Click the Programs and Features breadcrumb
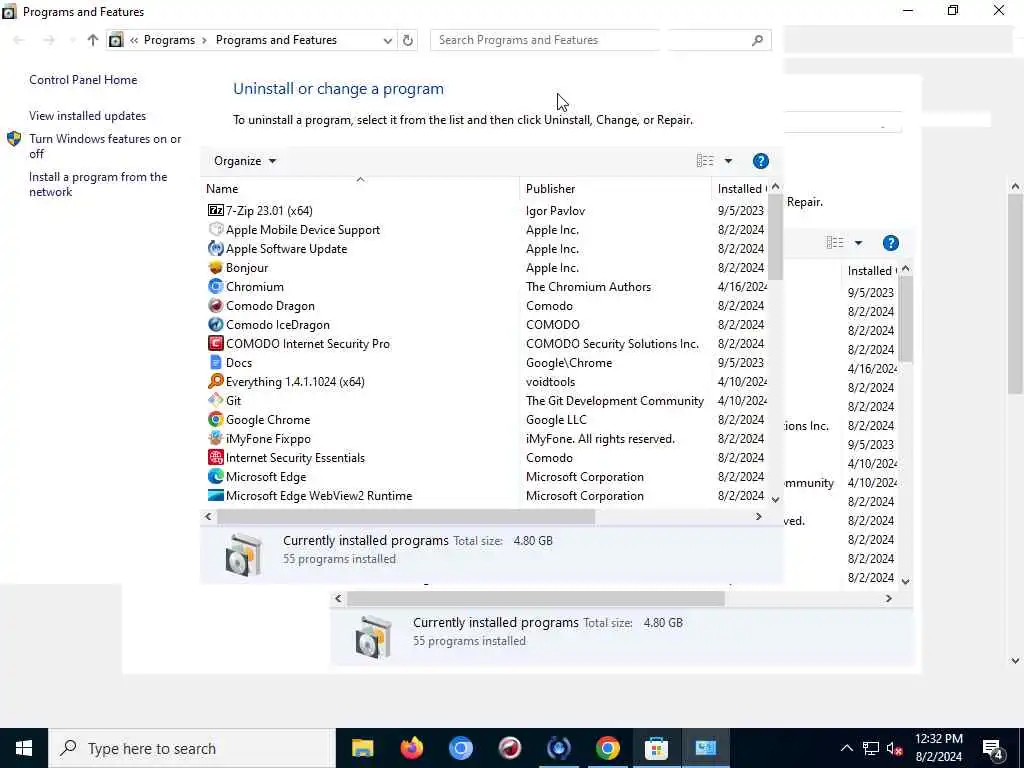 (x=276, y=40)
